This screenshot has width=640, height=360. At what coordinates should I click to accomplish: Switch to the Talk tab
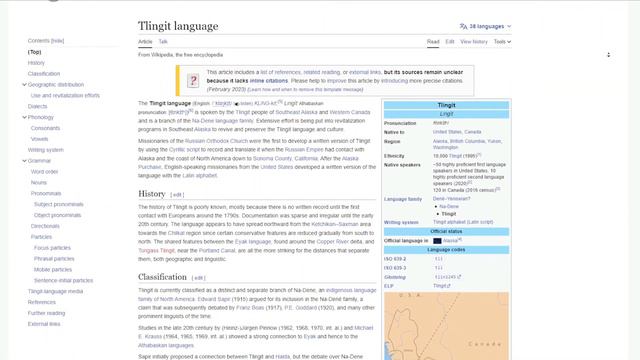pyautogui.click(x=163, y=42)
